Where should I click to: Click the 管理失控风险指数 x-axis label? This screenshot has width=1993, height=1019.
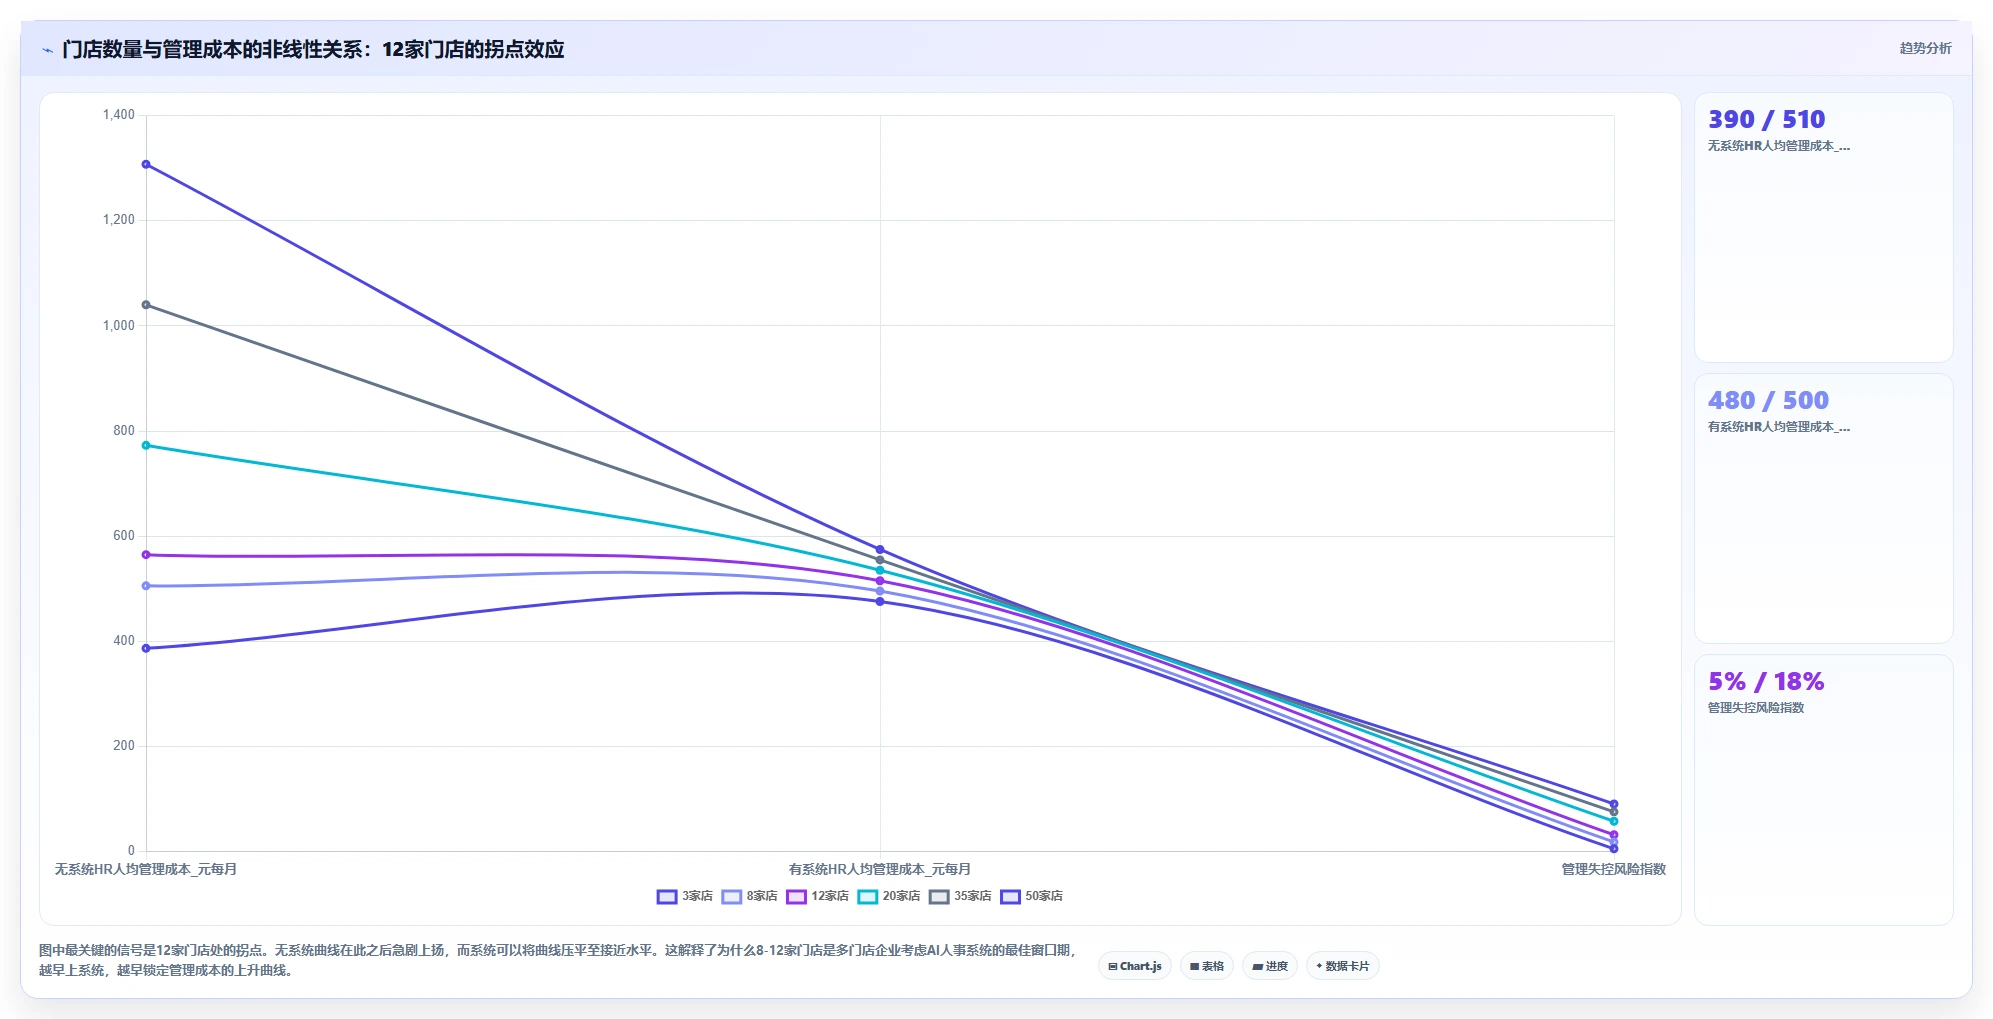point(1614,869)
